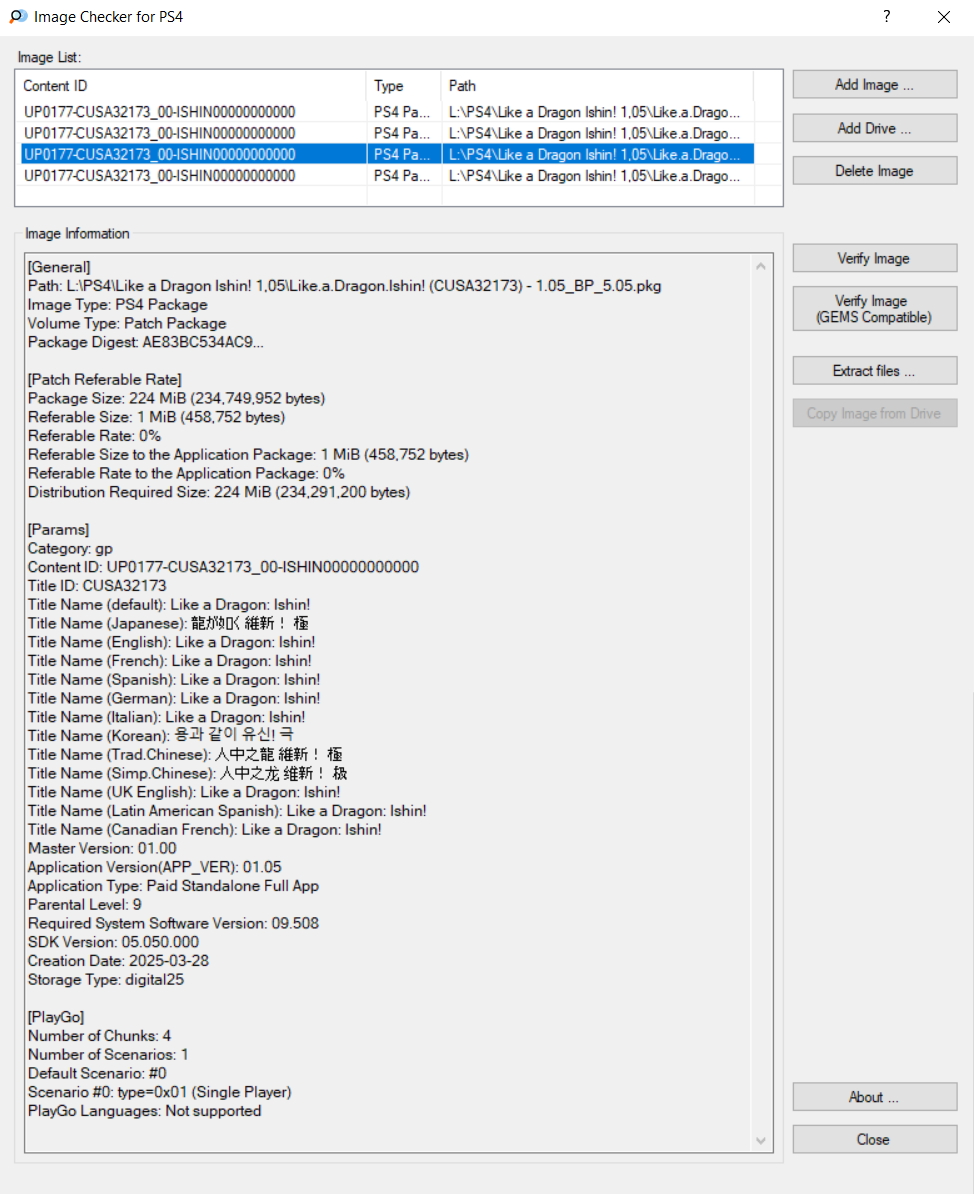
Task: Click 'Required System Software Version: 09.508'
Action: (174, 924)
